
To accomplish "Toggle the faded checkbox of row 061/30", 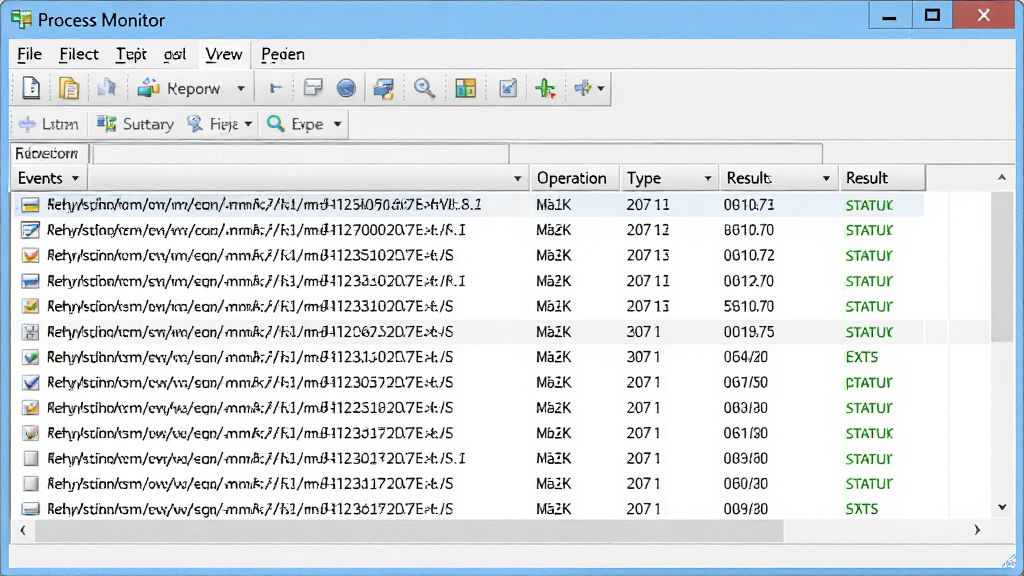I will point(30,433).
